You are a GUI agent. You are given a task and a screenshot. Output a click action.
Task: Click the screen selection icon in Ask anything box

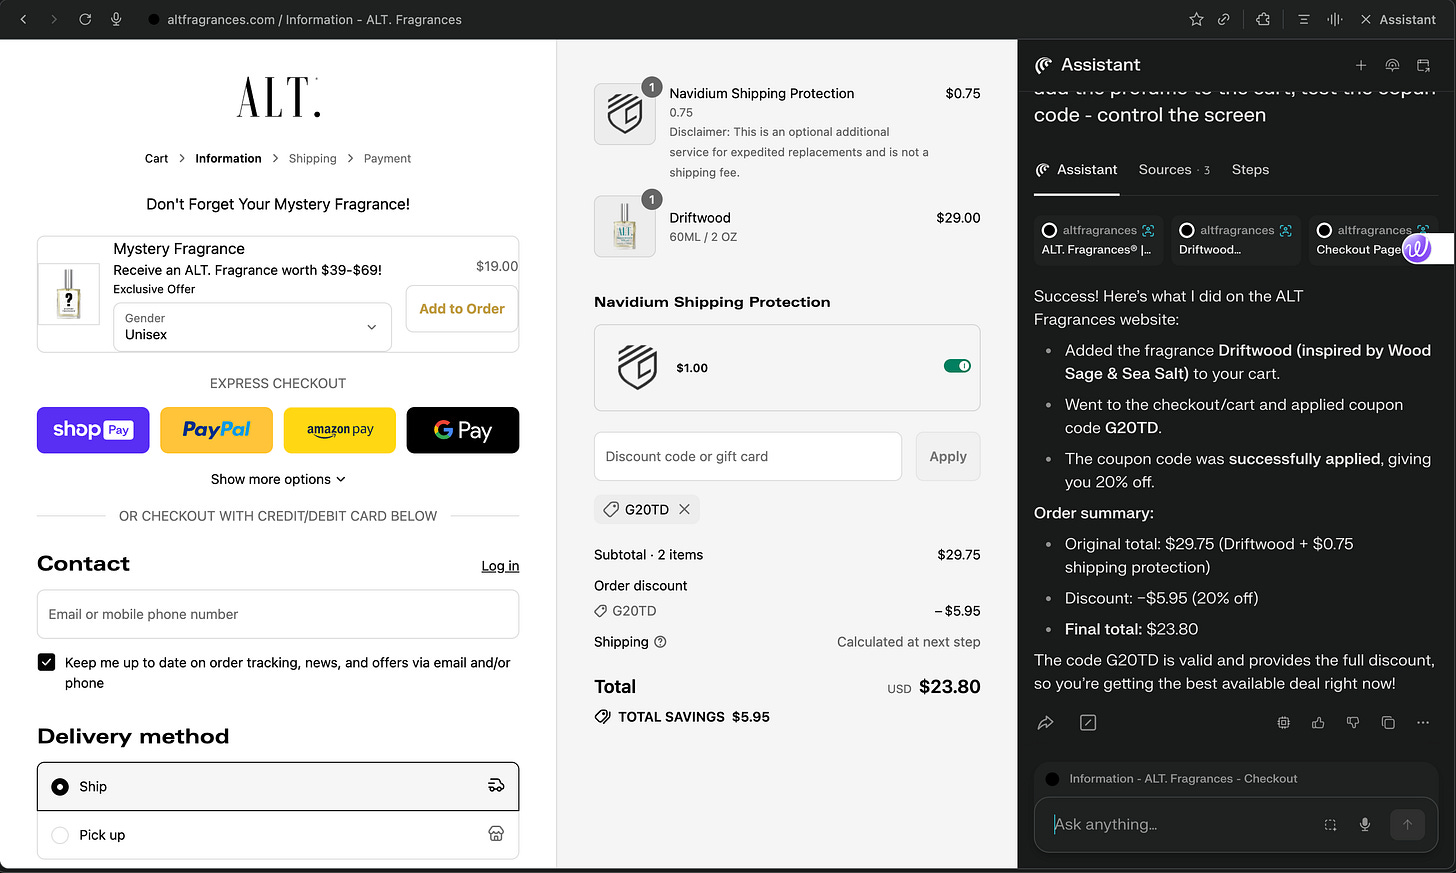(1330, 825)
